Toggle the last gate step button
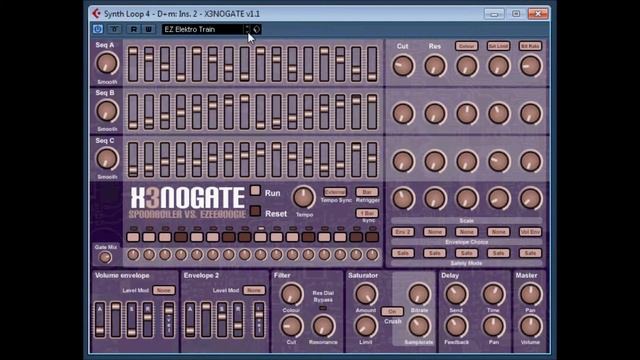The height and width of the screenshot is (360, 640). tap(372, 237)
